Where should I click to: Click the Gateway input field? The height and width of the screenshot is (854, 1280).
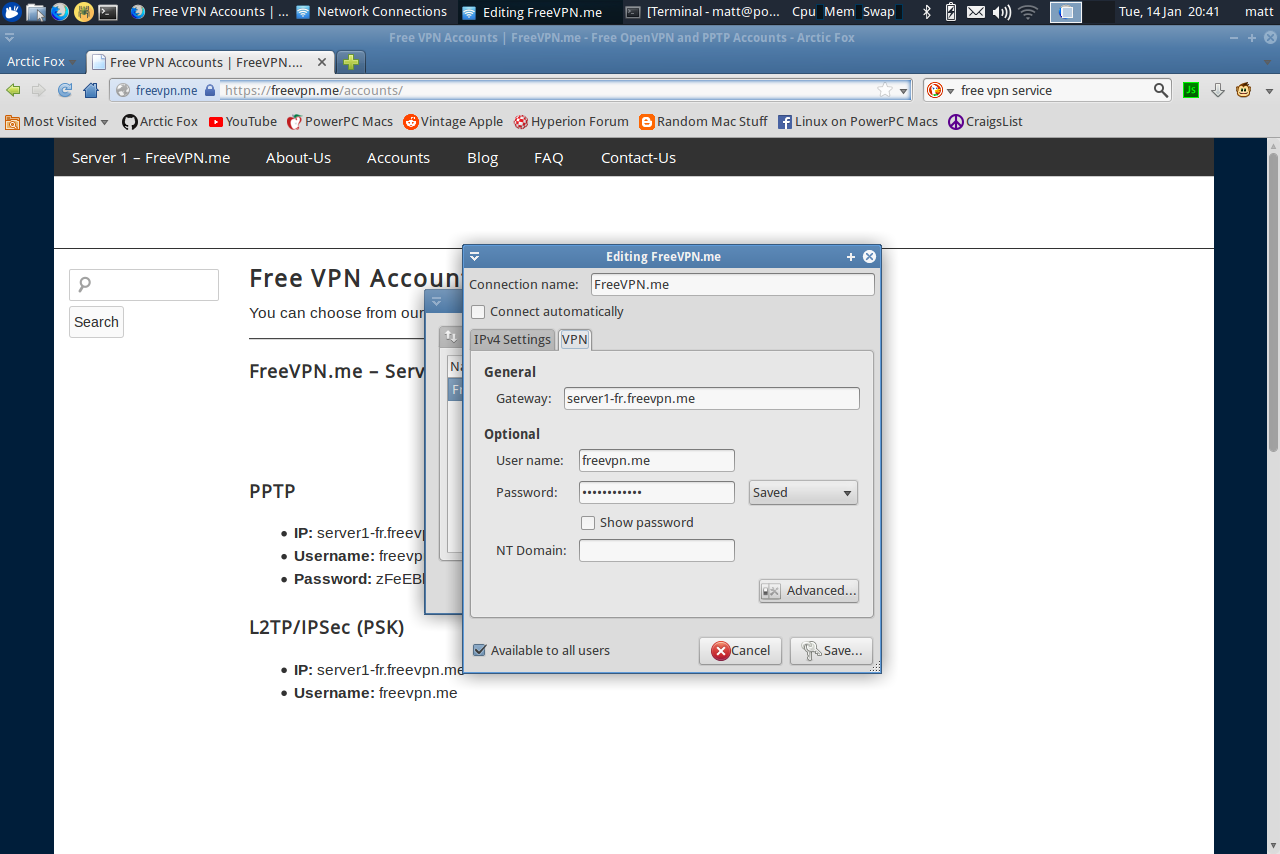pyautogui.click(x=712, y=398)
